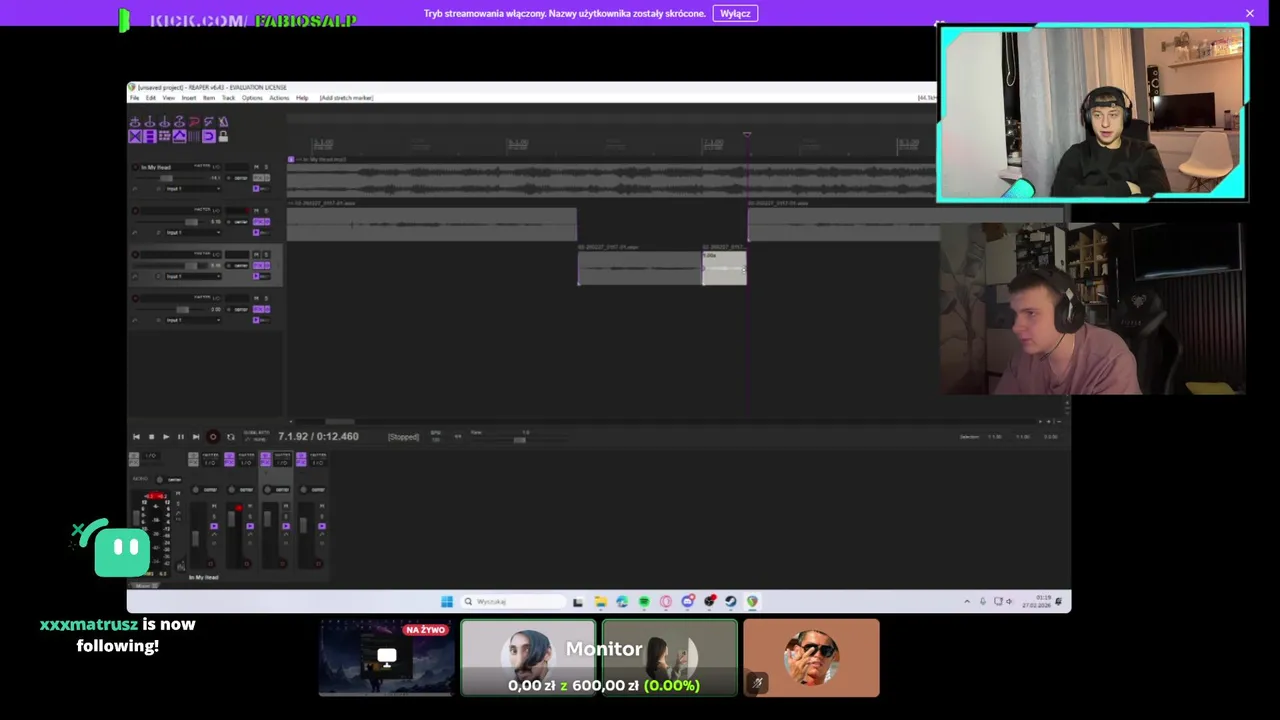
Task: Mute the second track
Action: coord(256,211)
